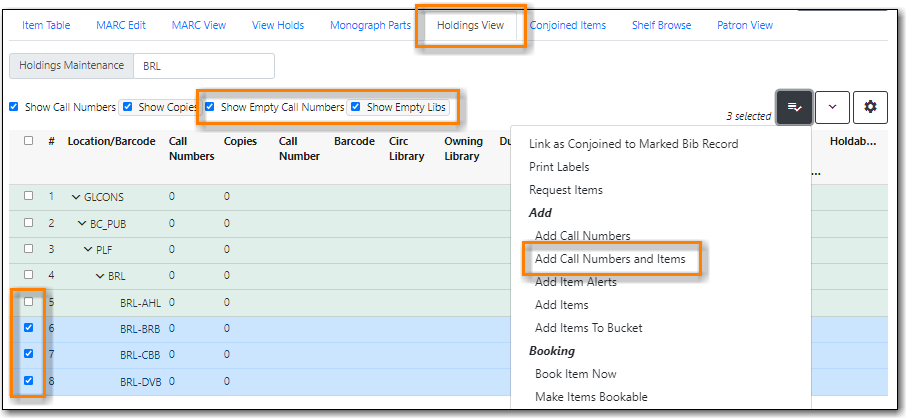Open the Conjoined Items tab
Viewport: 906px width, 418px height.
568,25
